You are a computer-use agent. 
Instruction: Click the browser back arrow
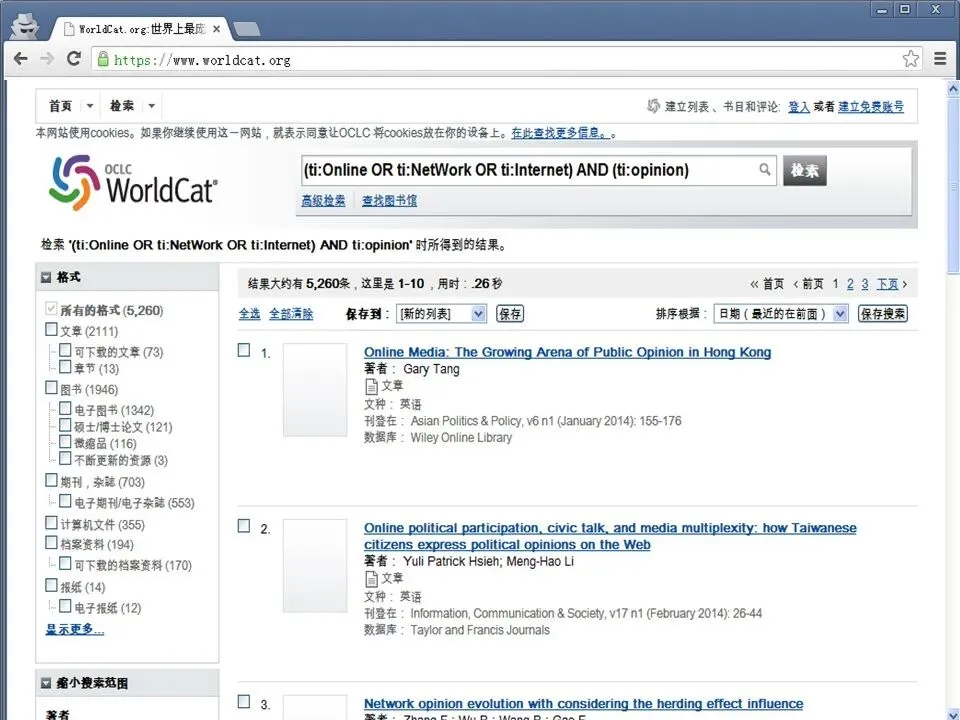pos(20,59)
